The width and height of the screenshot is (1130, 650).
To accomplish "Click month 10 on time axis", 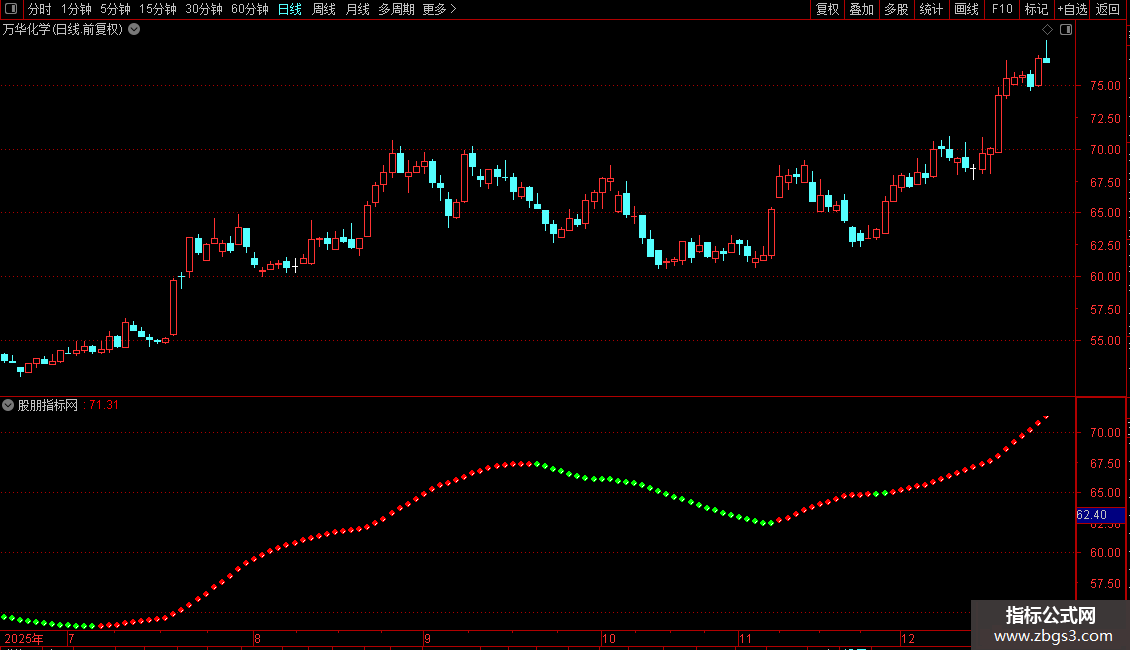I will click(x=609, y=638).
